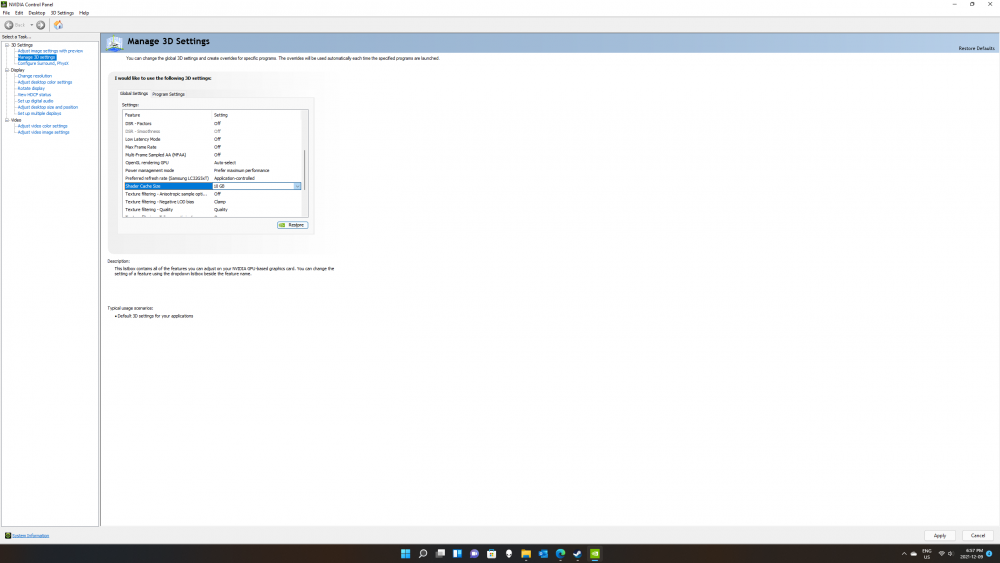Click the volume speaker tray icon

pyautogui.click(x=950, y=553)
